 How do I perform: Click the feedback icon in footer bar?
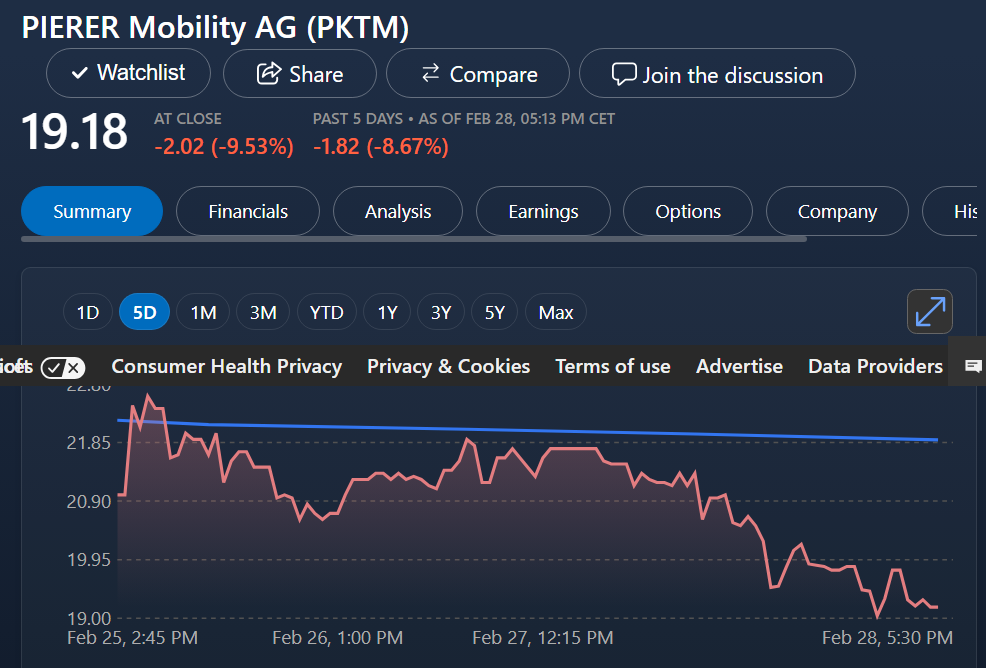coord(973,367)
